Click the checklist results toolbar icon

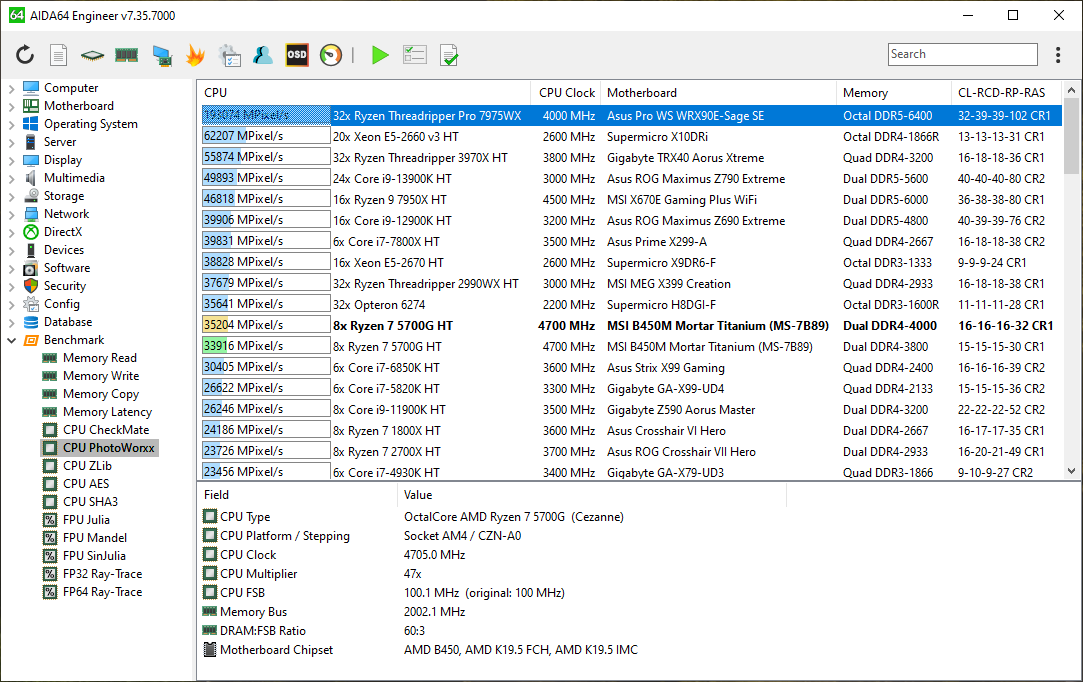tap(414, 55)
